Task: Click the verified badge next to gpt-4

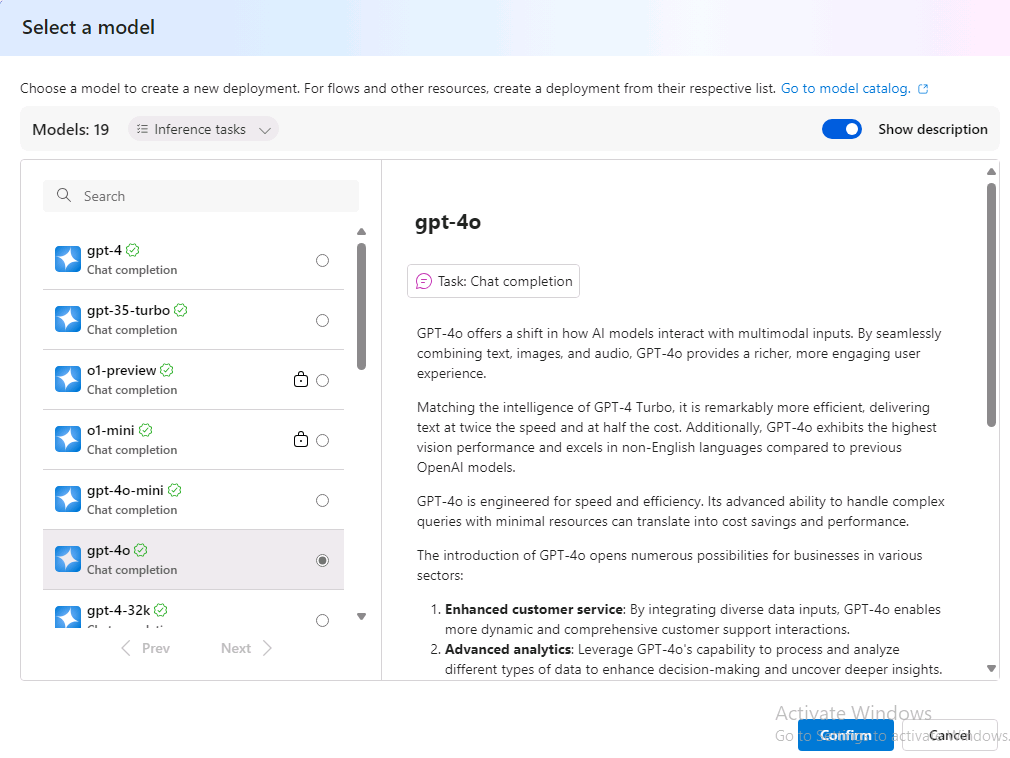Action: tap(133, 250)
